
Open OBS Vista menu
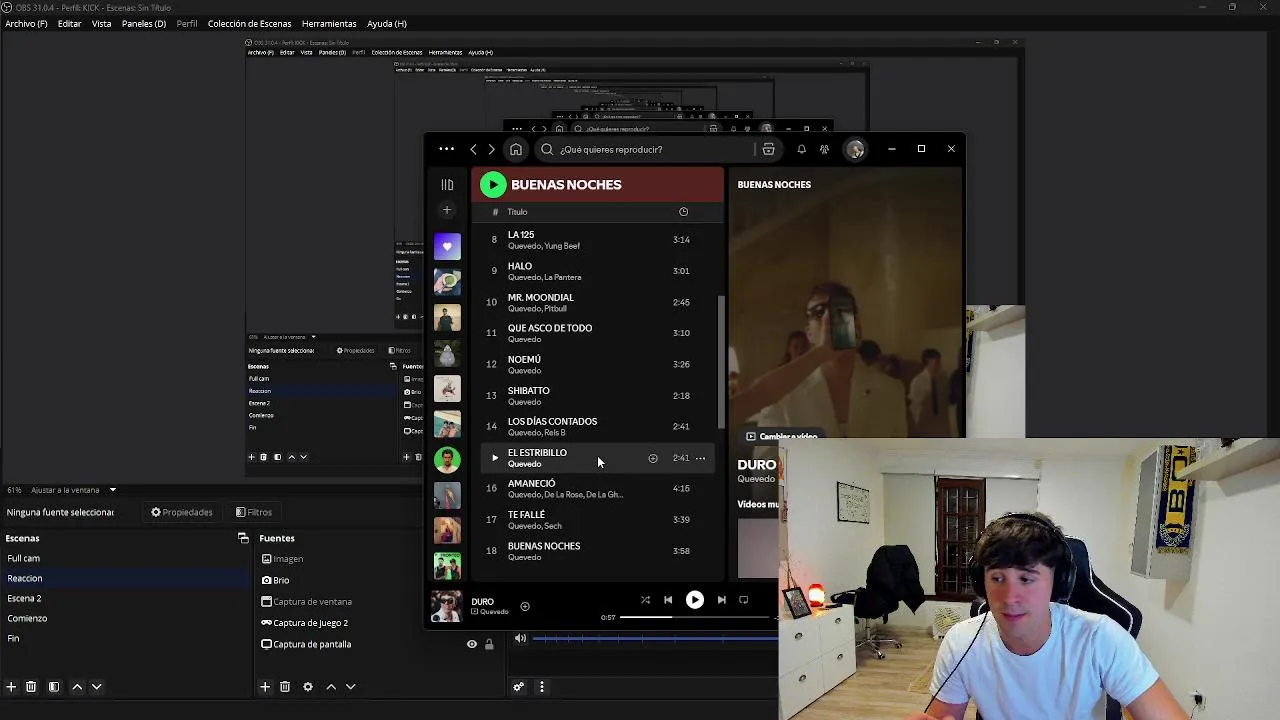(102, 24)
